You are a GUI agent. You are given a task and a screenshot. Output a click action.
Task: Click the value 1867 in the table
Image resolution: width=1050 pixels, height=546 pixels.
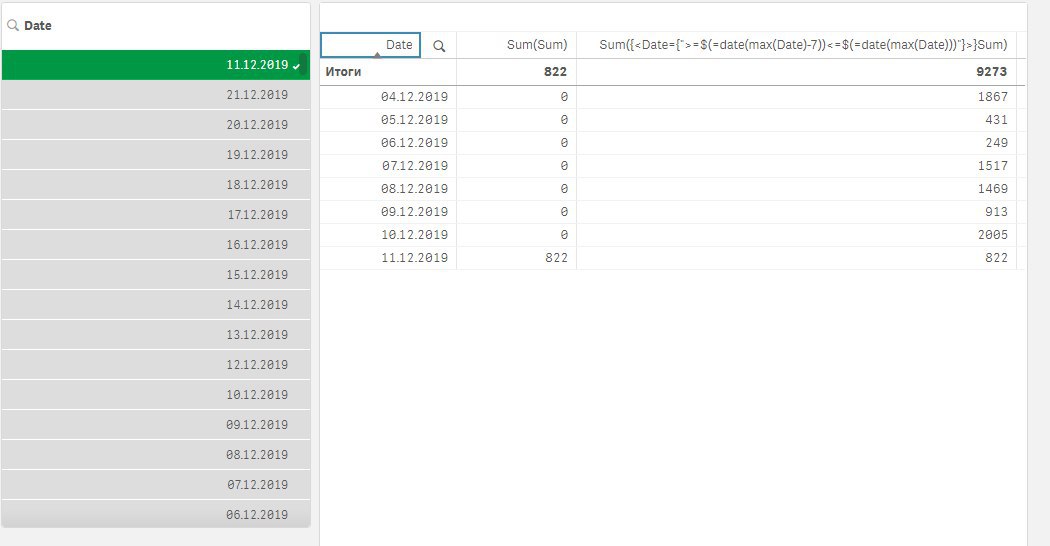point(992,97)
